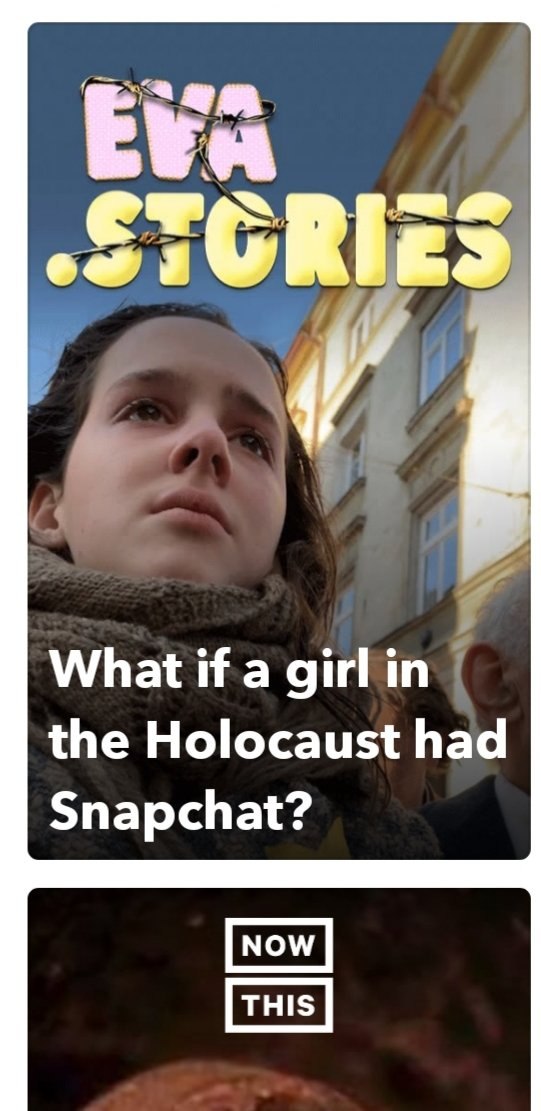Tap the word "Snapchat?" in the headline
This screenshot has height=1111, width=541.
[180, 812]
